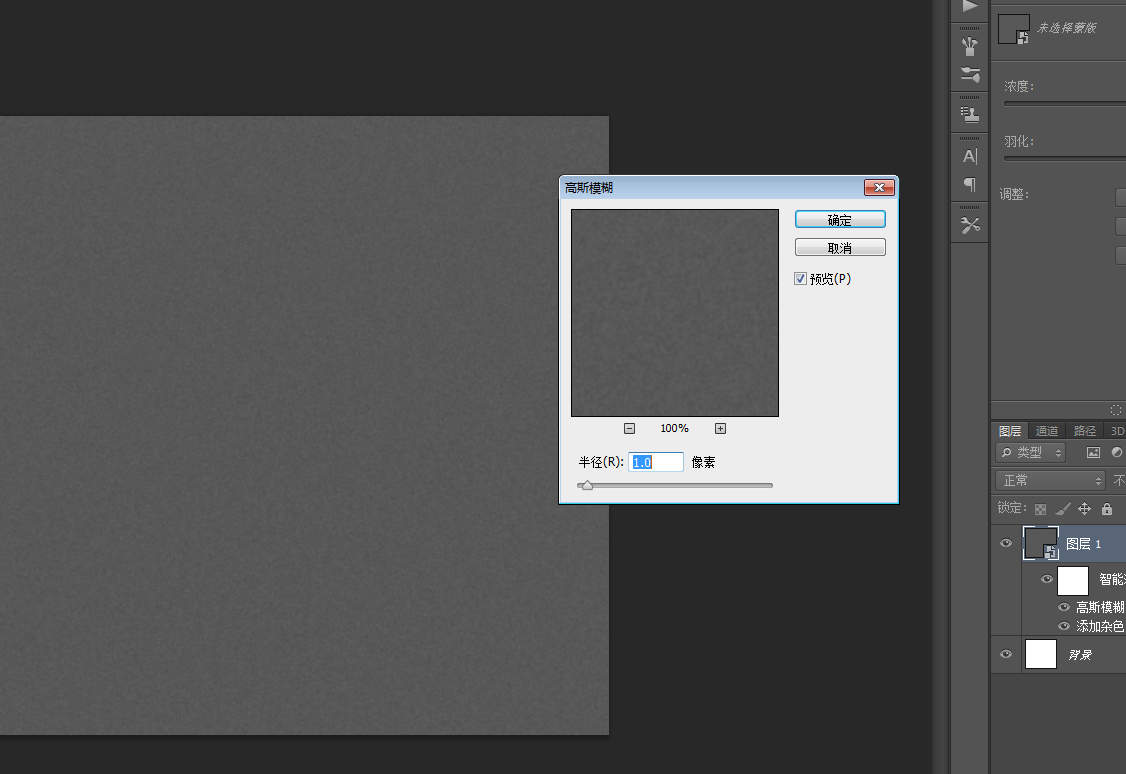
Task: Click the 未选择蒙版 label
Action: pyautogui.click(x=1066, y=28)
